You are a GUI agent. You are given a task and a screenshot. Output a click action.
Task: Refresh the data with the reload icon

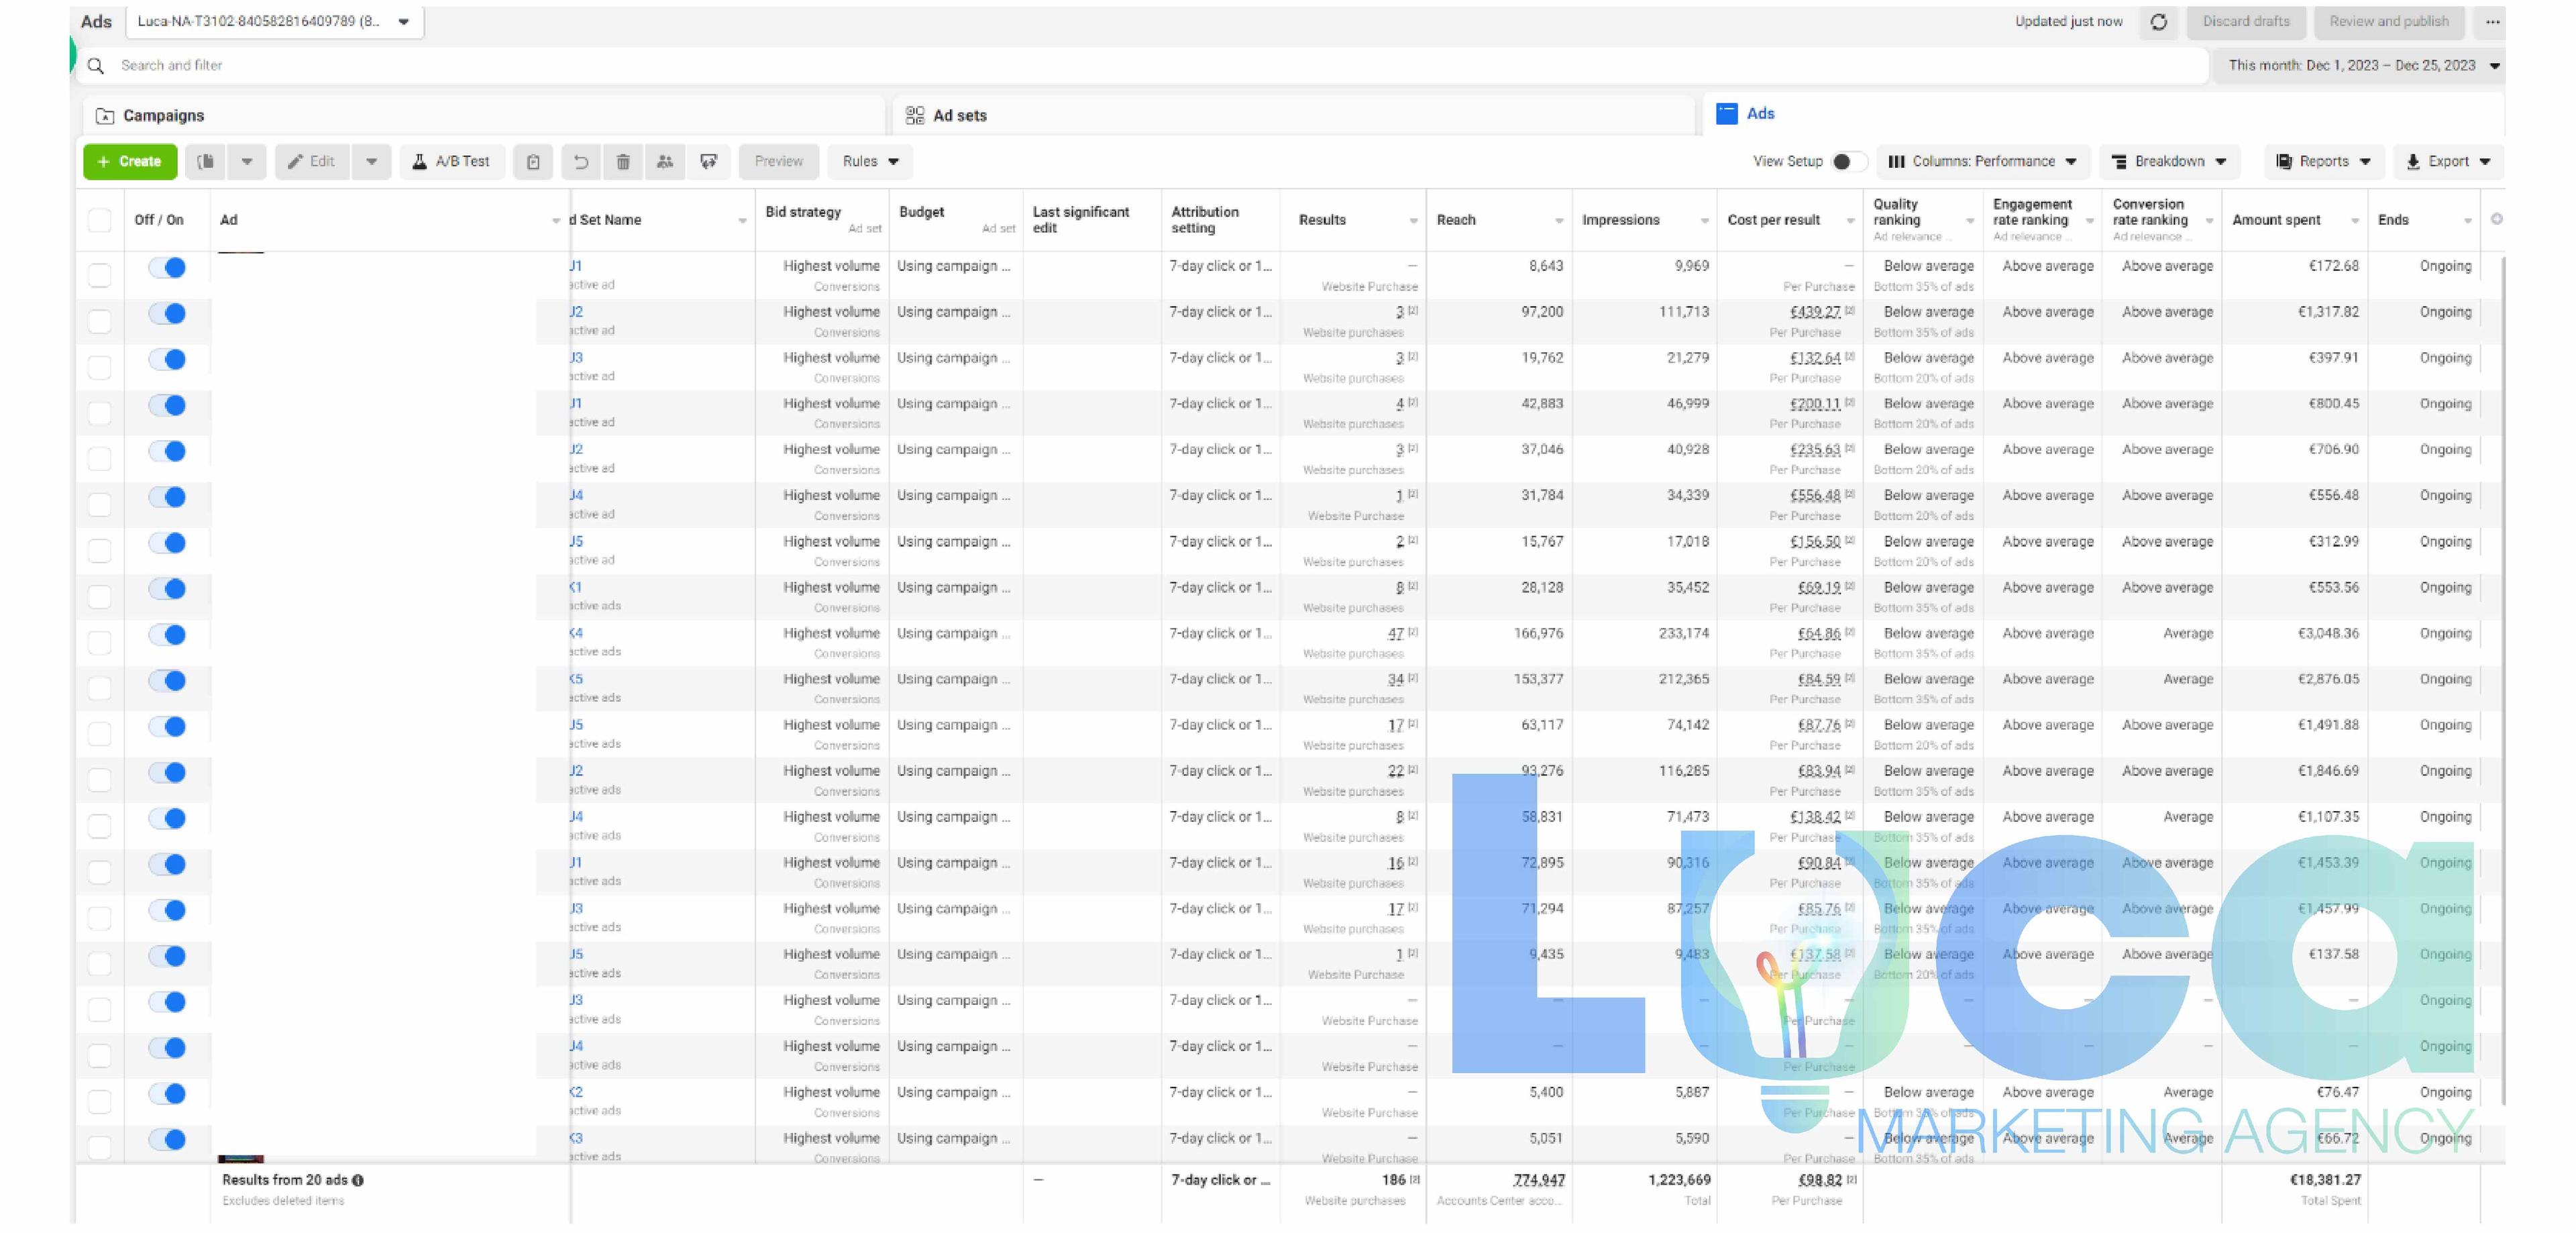pyautogui.click(x=2159, y=22)
